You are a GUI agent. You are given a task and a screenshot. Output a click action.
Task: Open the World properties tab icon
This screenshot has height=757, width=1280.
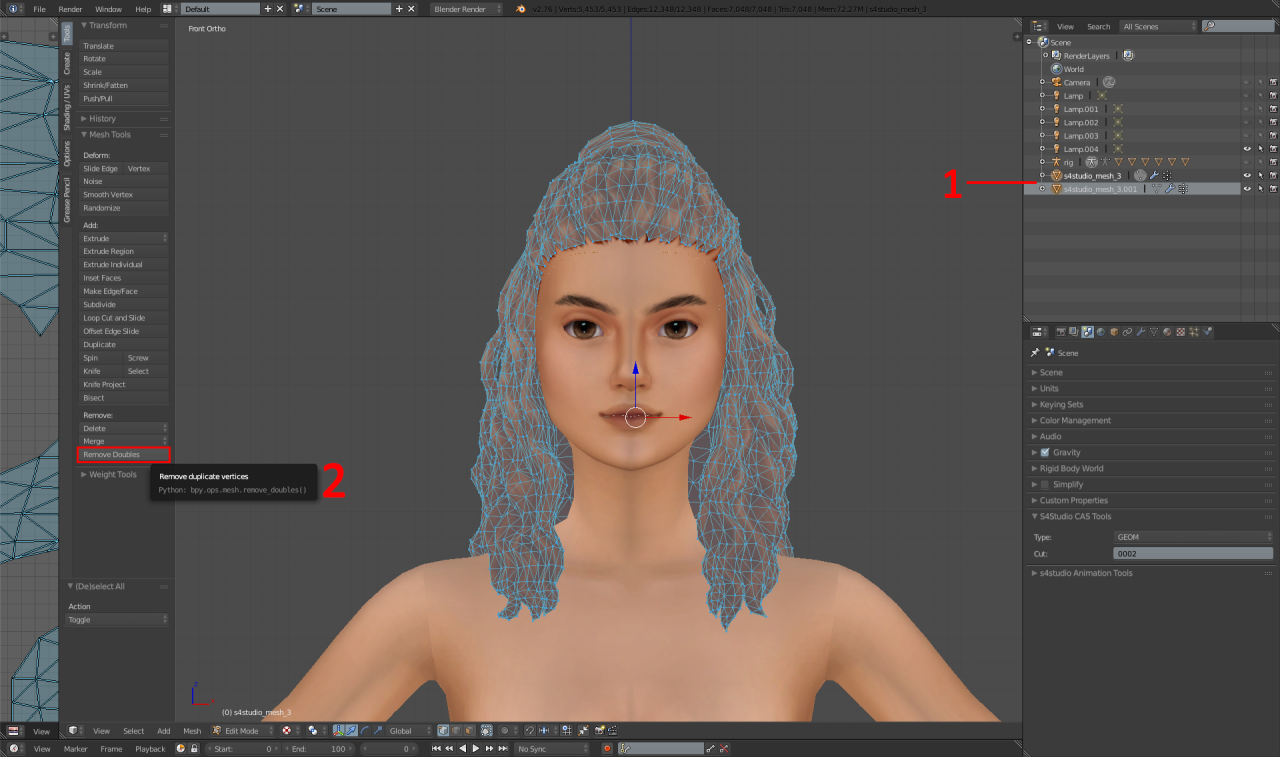(x=1101, y=332)
